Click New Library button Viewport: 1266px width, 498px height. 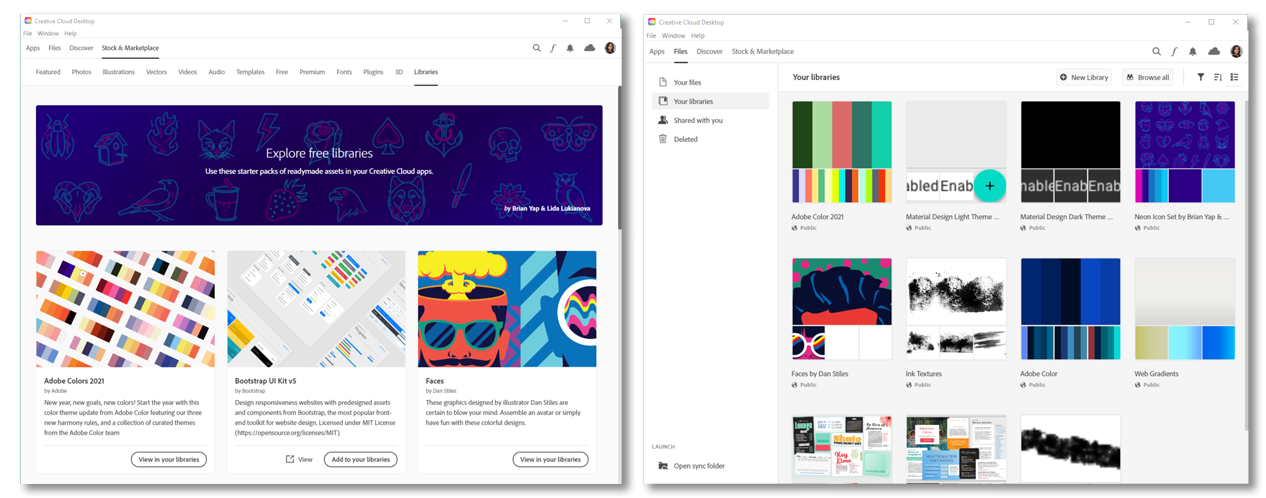coord(1084,77)
